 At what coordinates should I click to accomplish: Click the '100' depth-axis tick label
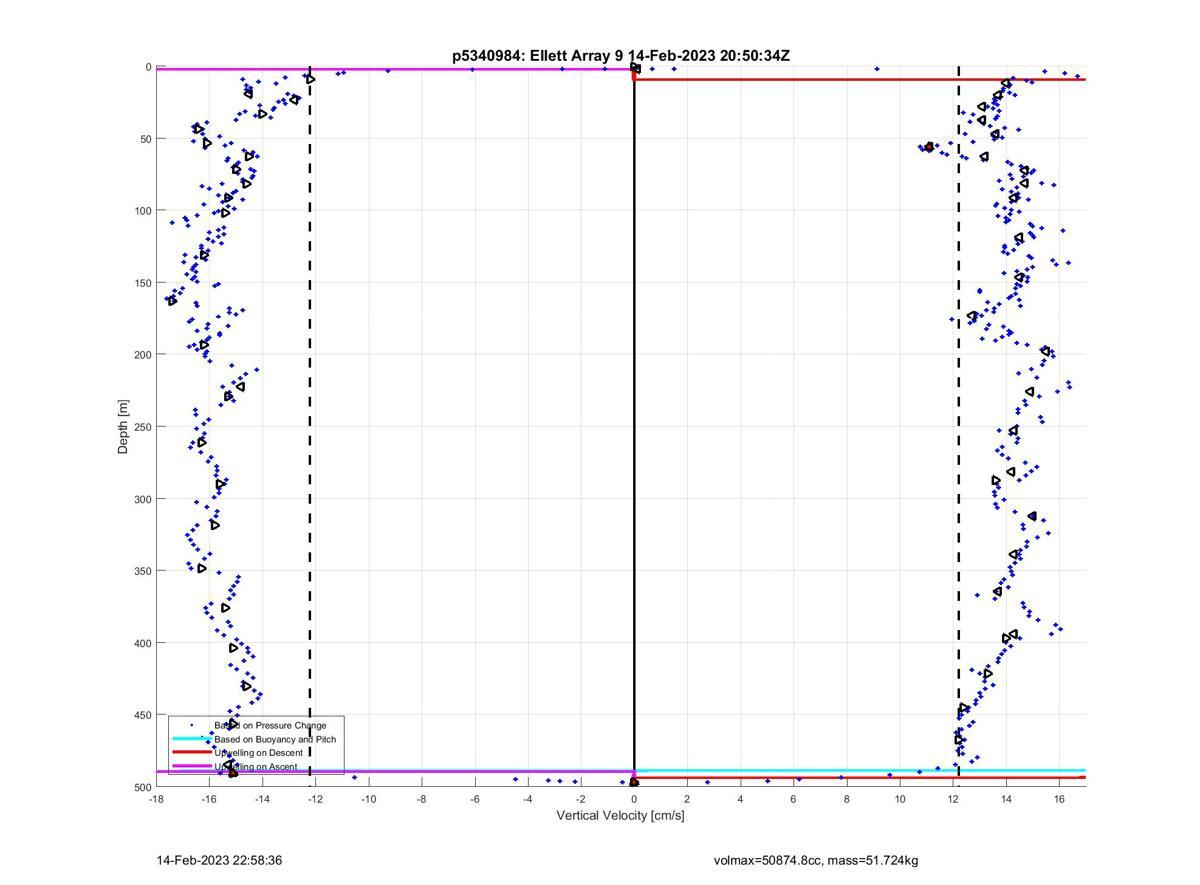point(142,211)
